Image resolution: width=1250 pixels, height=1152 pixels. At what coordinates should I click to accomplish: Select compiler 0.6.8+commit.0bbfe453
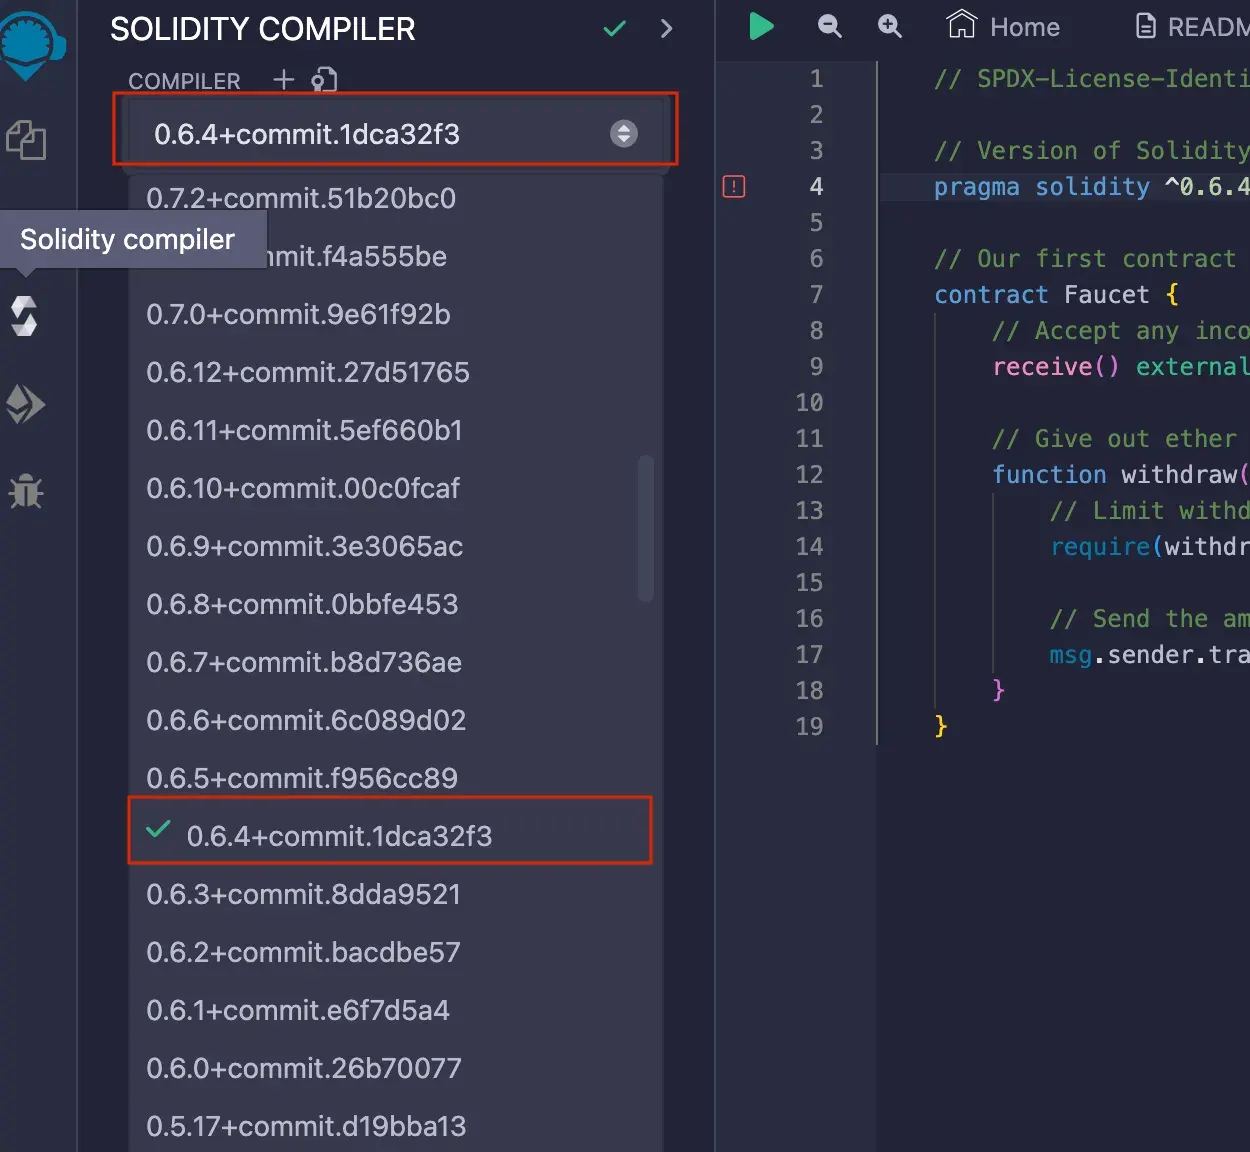click(395, 604)
